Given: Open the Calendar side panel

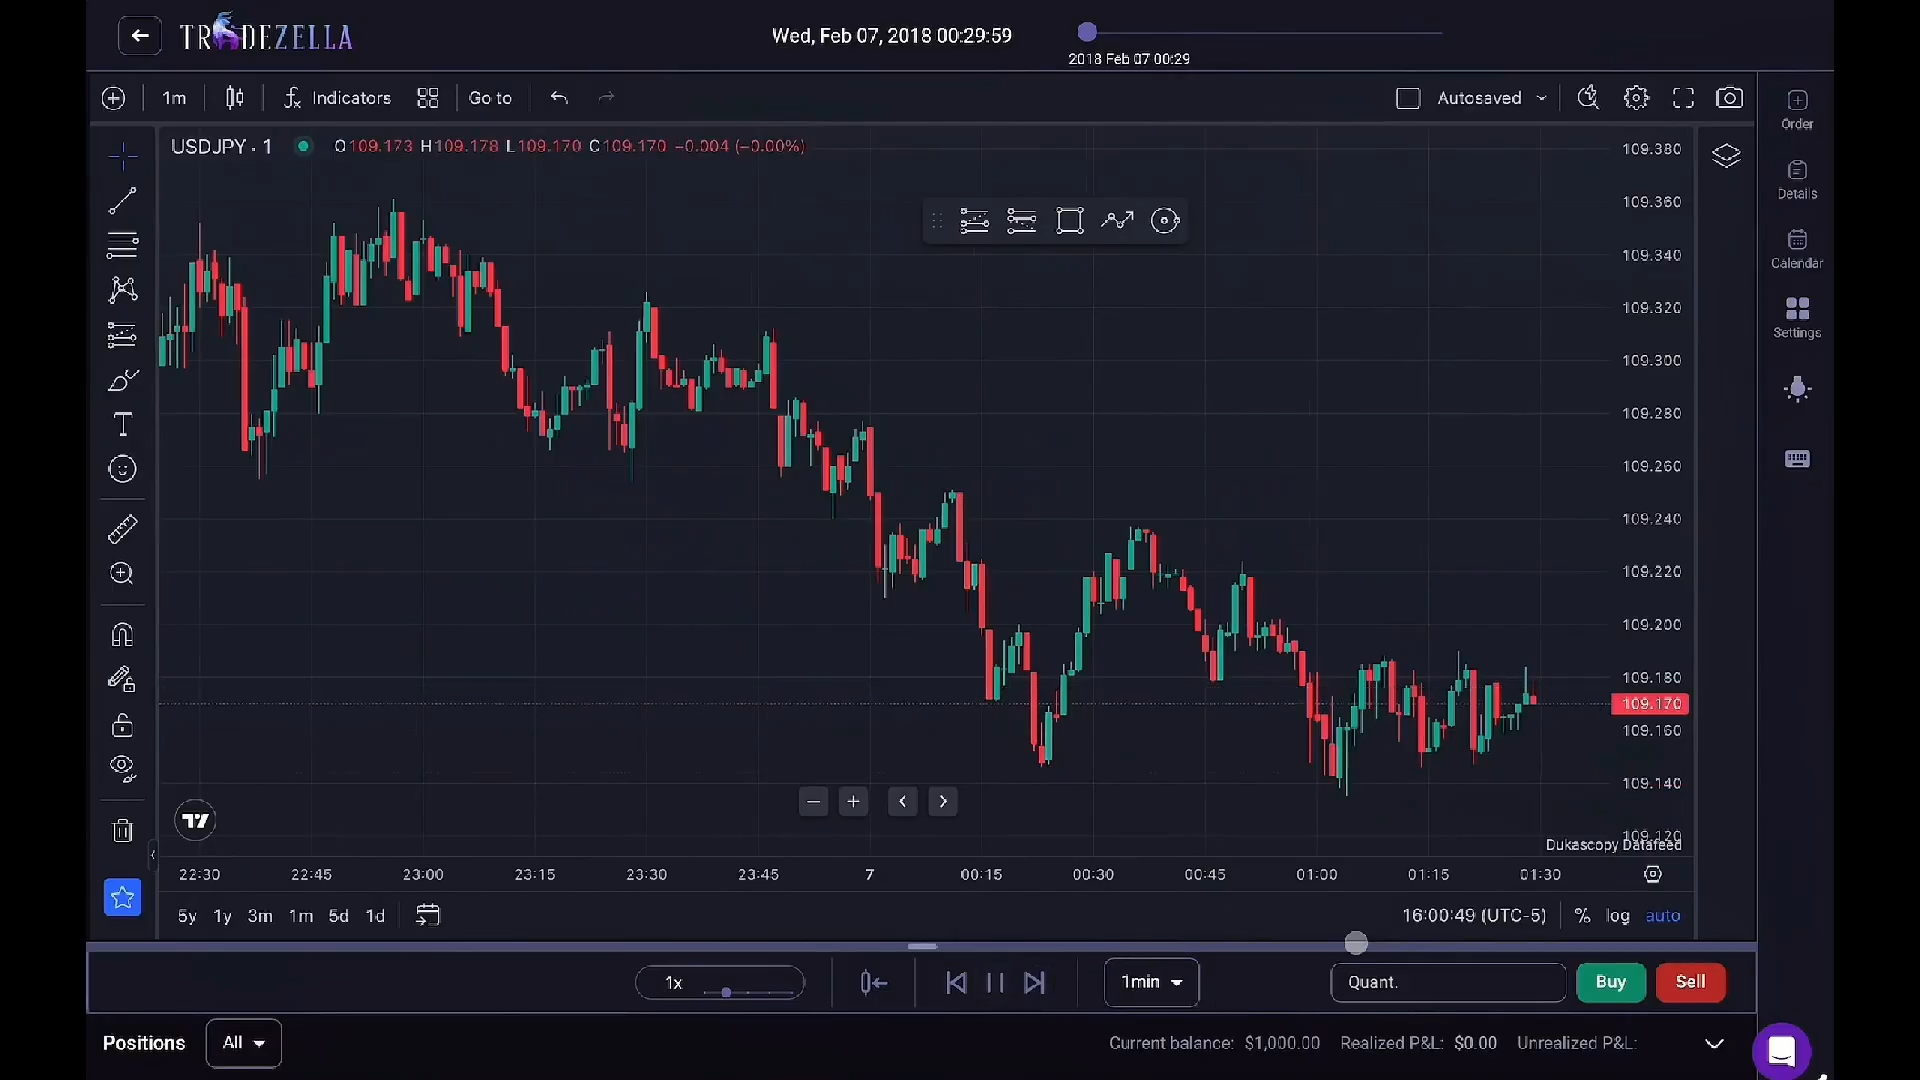Looking at the screenshot, I should (x=1797, y=248).
